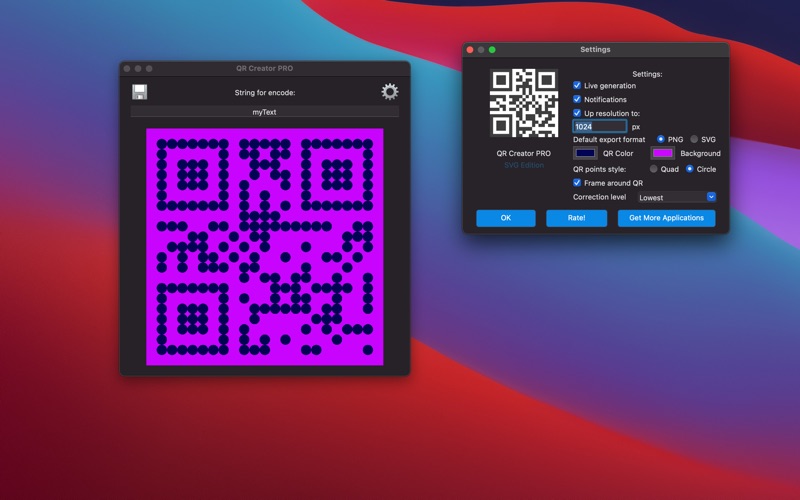Click the Rate! button
800x500 pixels.
point(576,218)
